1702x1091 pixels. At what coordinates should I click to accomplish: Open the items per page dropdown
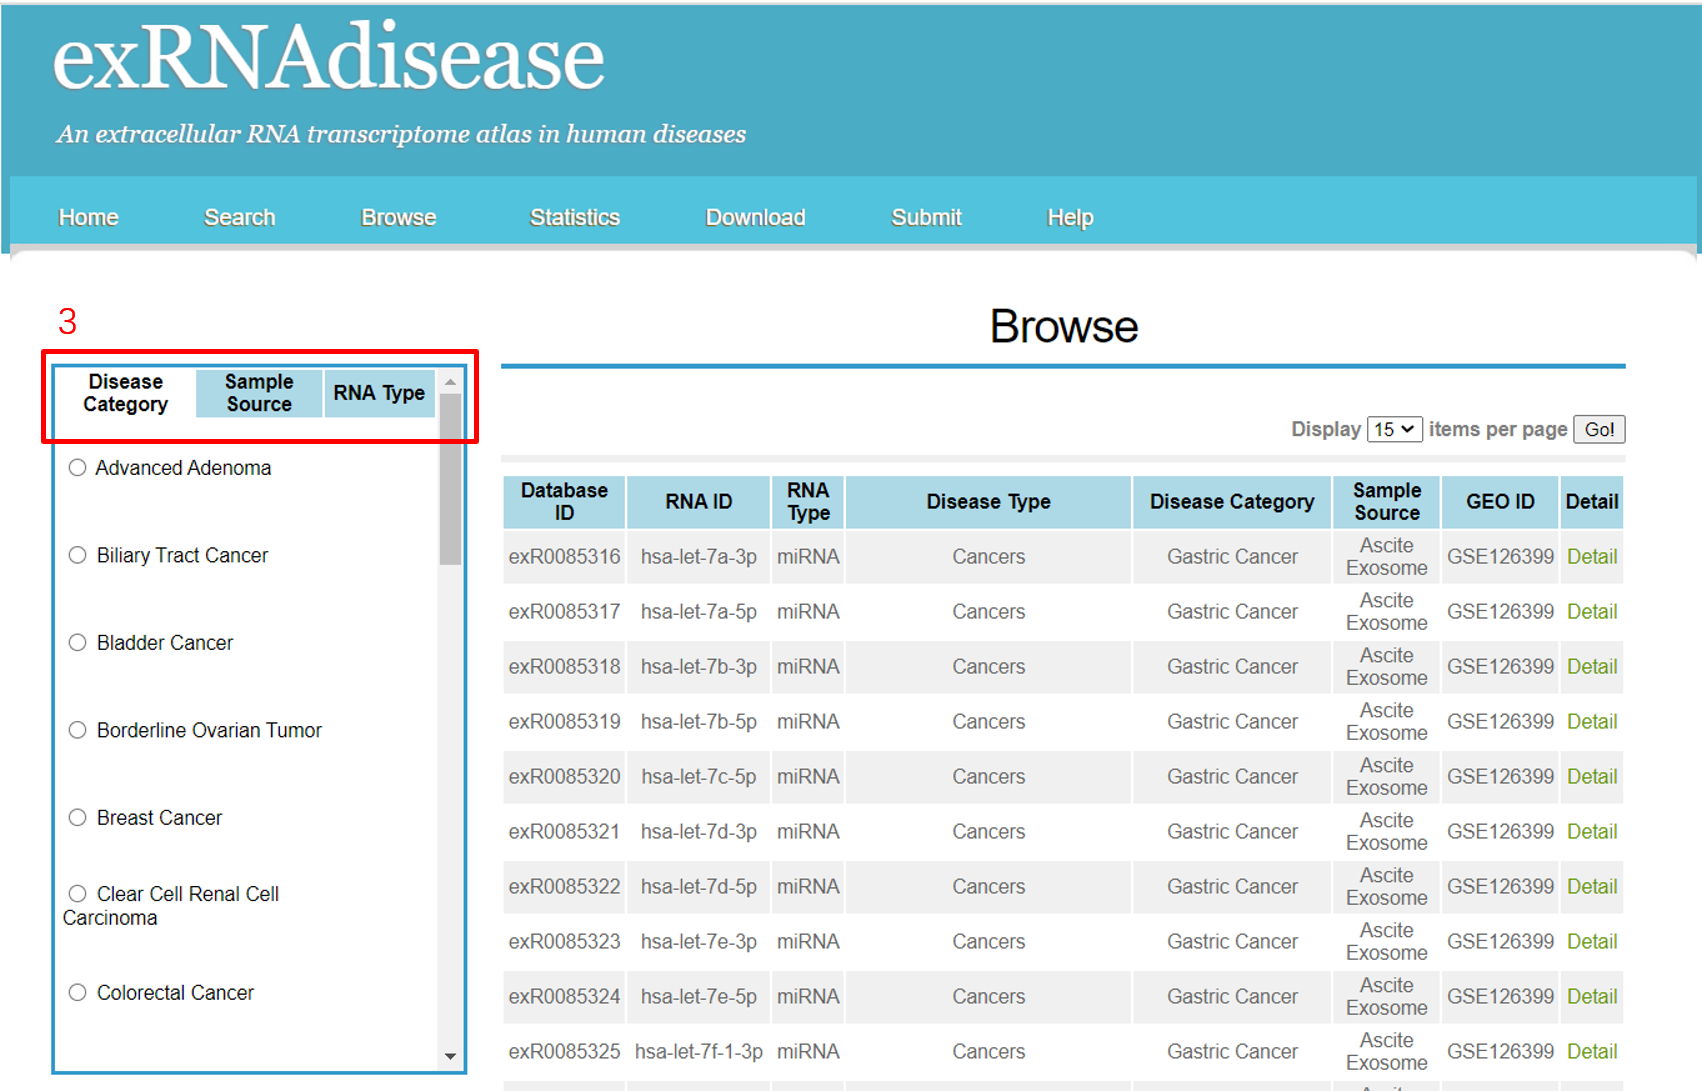pos(1394,429)
